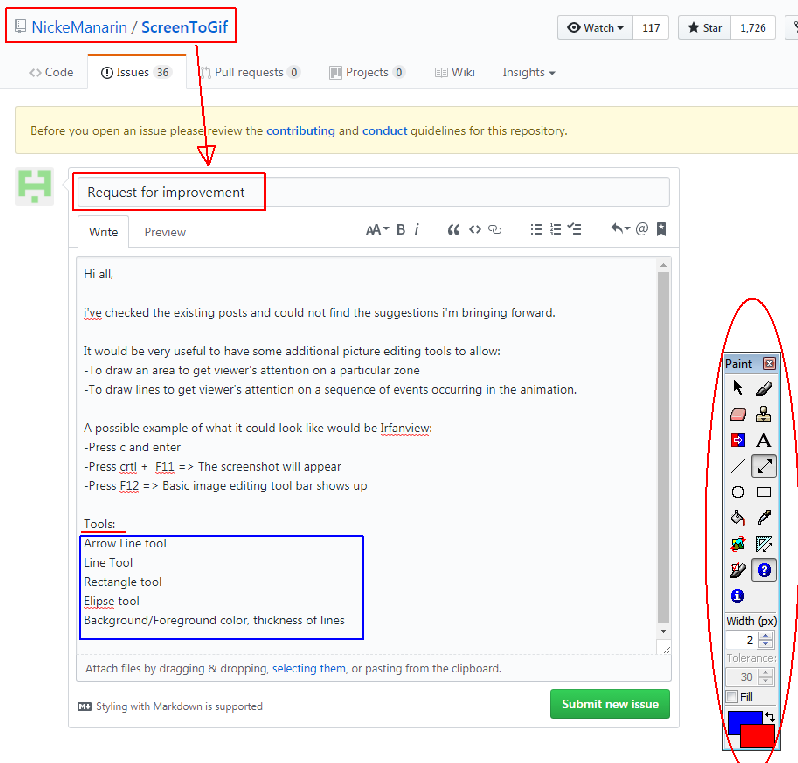Add a bulleted list

click(536, 230)
